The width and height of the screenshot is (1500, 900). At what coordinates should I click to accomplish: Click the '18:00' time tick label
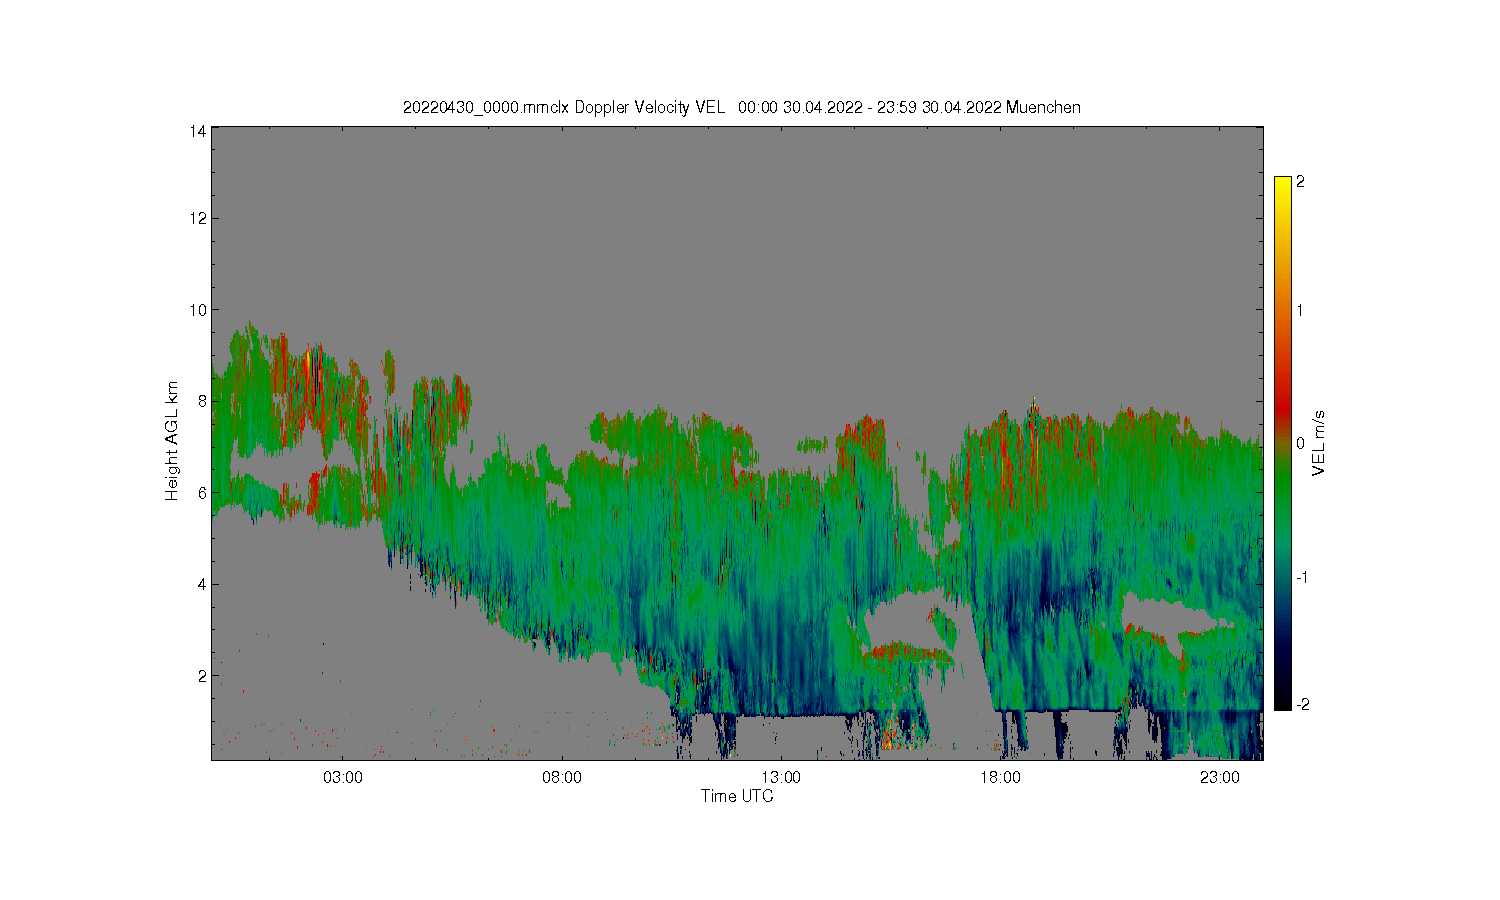(1000, 778)
